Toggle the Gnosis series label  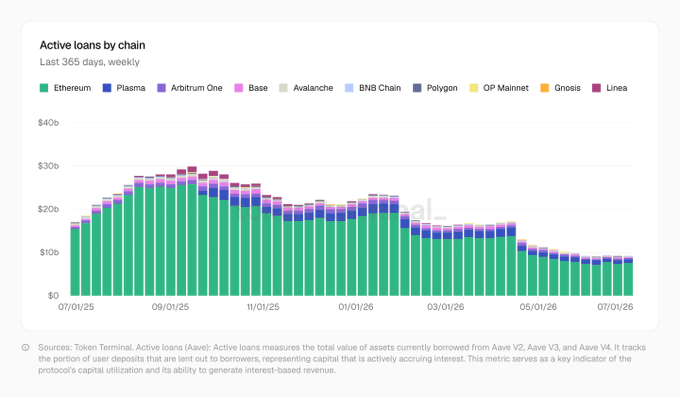tap(567, 88)
